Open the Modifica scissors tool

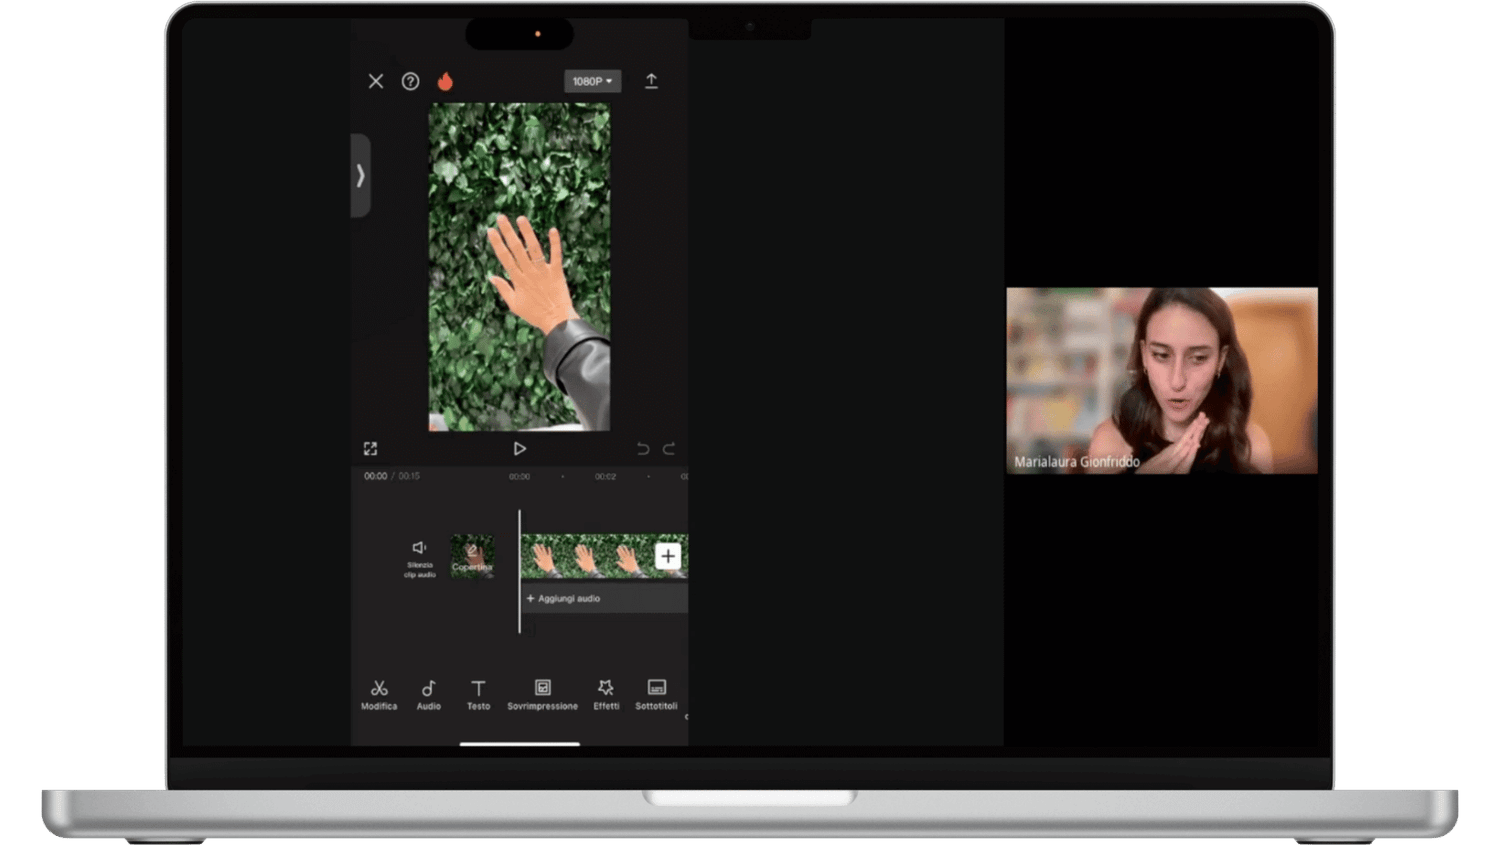[379, 694]
